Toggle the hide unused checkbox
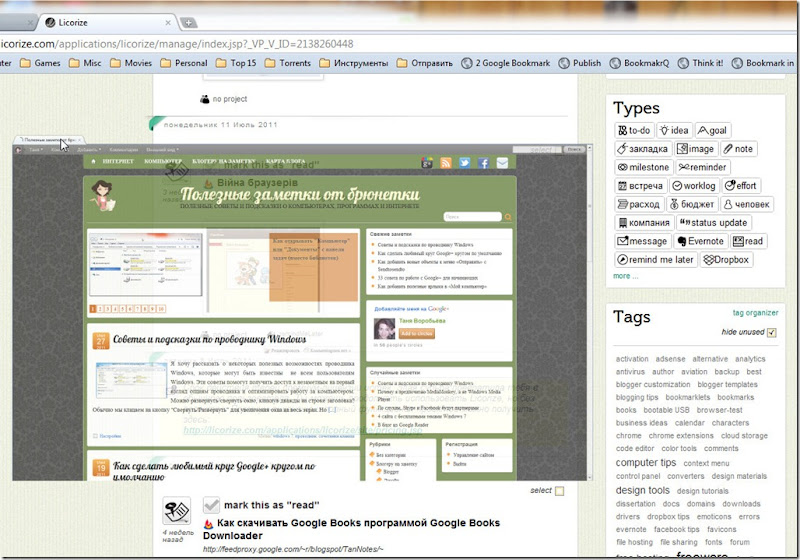800x560 pixels. point(771,333)
